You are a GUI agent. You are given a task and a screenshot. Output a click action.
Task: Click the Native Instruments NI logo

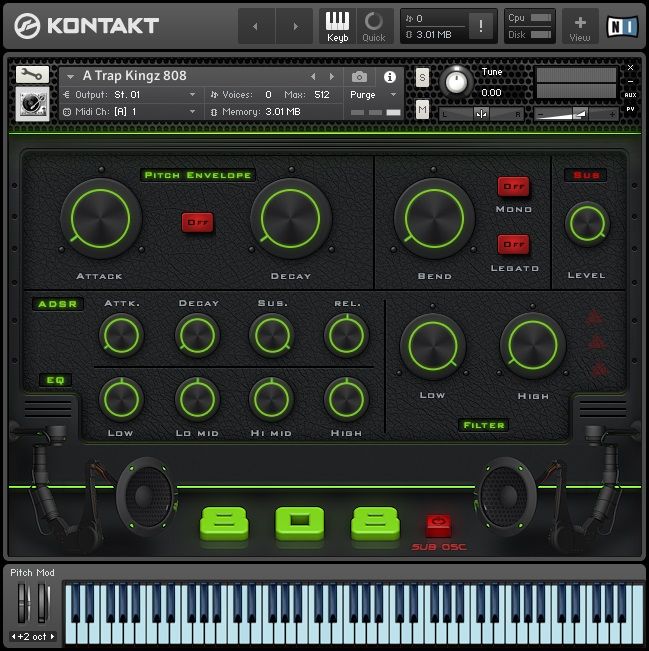[x=622, y=25]
